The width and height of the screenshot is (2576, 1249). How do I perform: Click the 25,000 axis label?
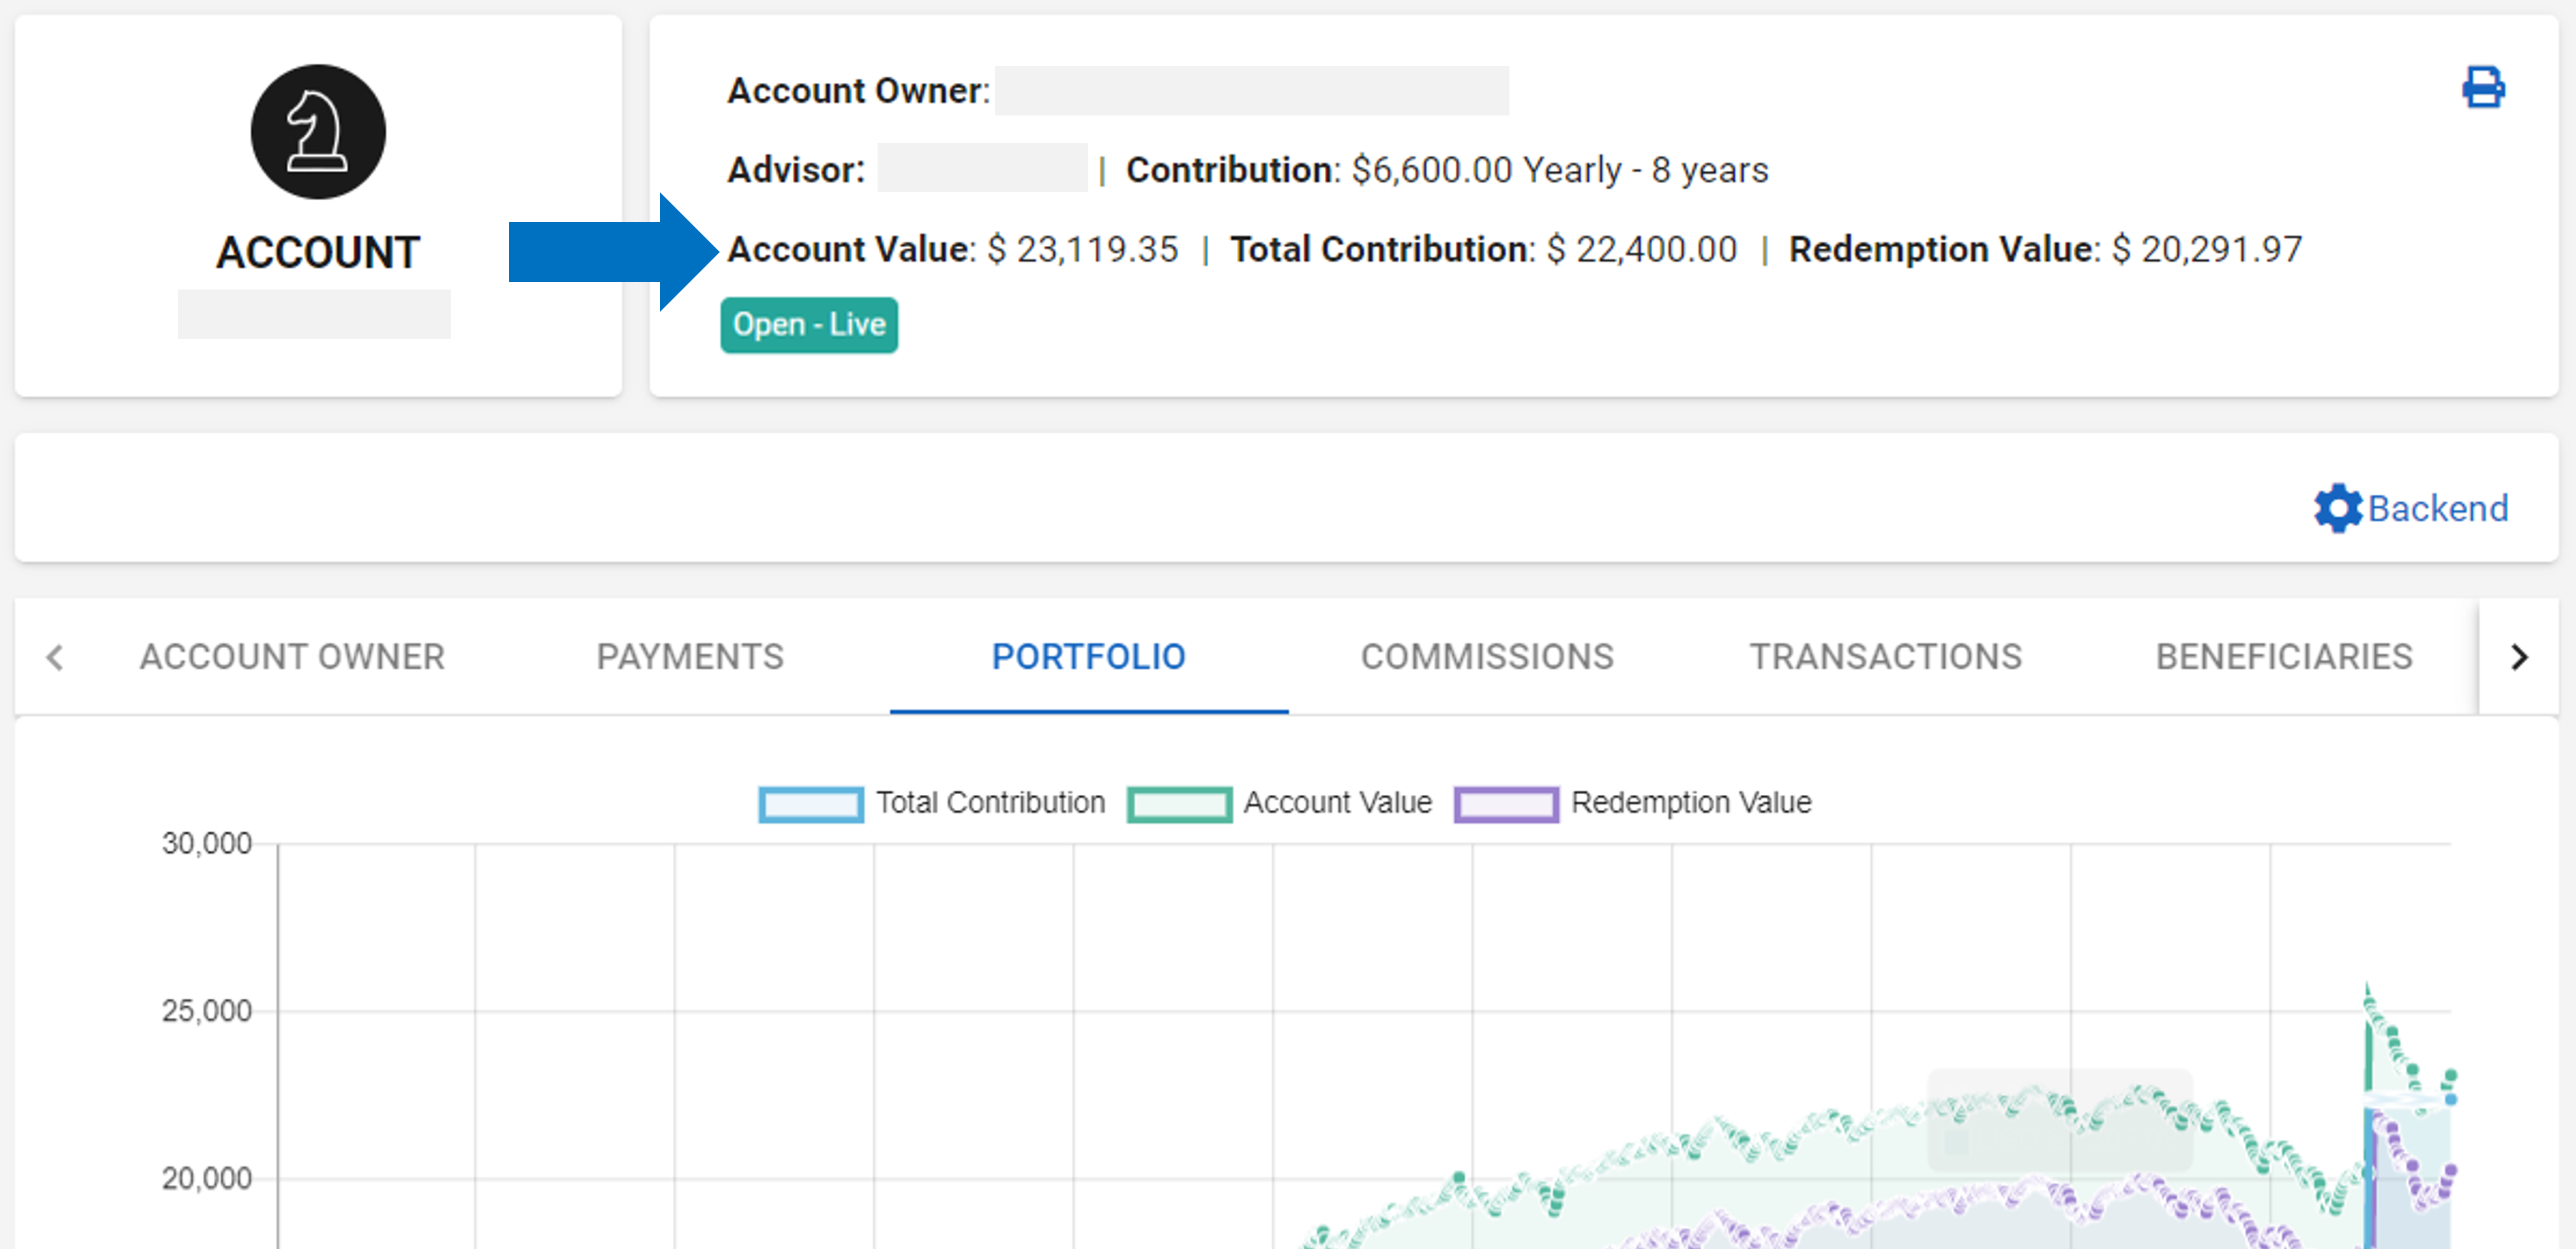coord(206,1011)
